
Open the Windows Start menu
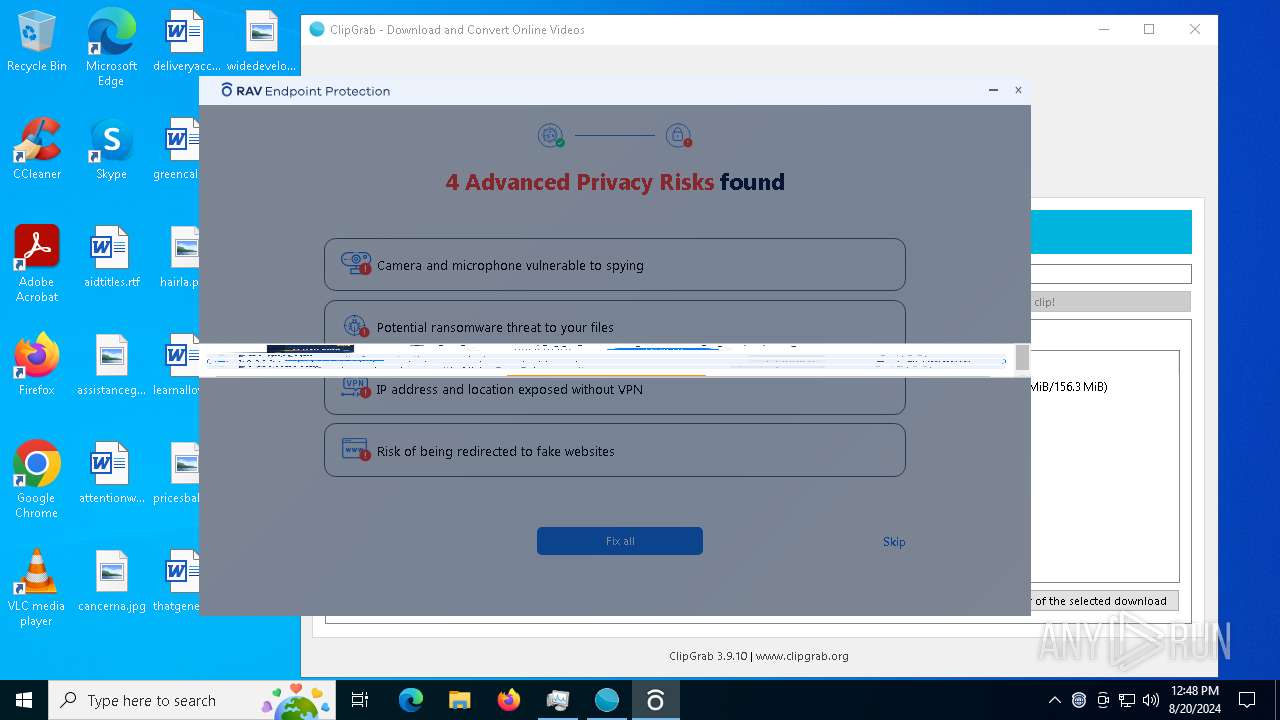(24, 700)
